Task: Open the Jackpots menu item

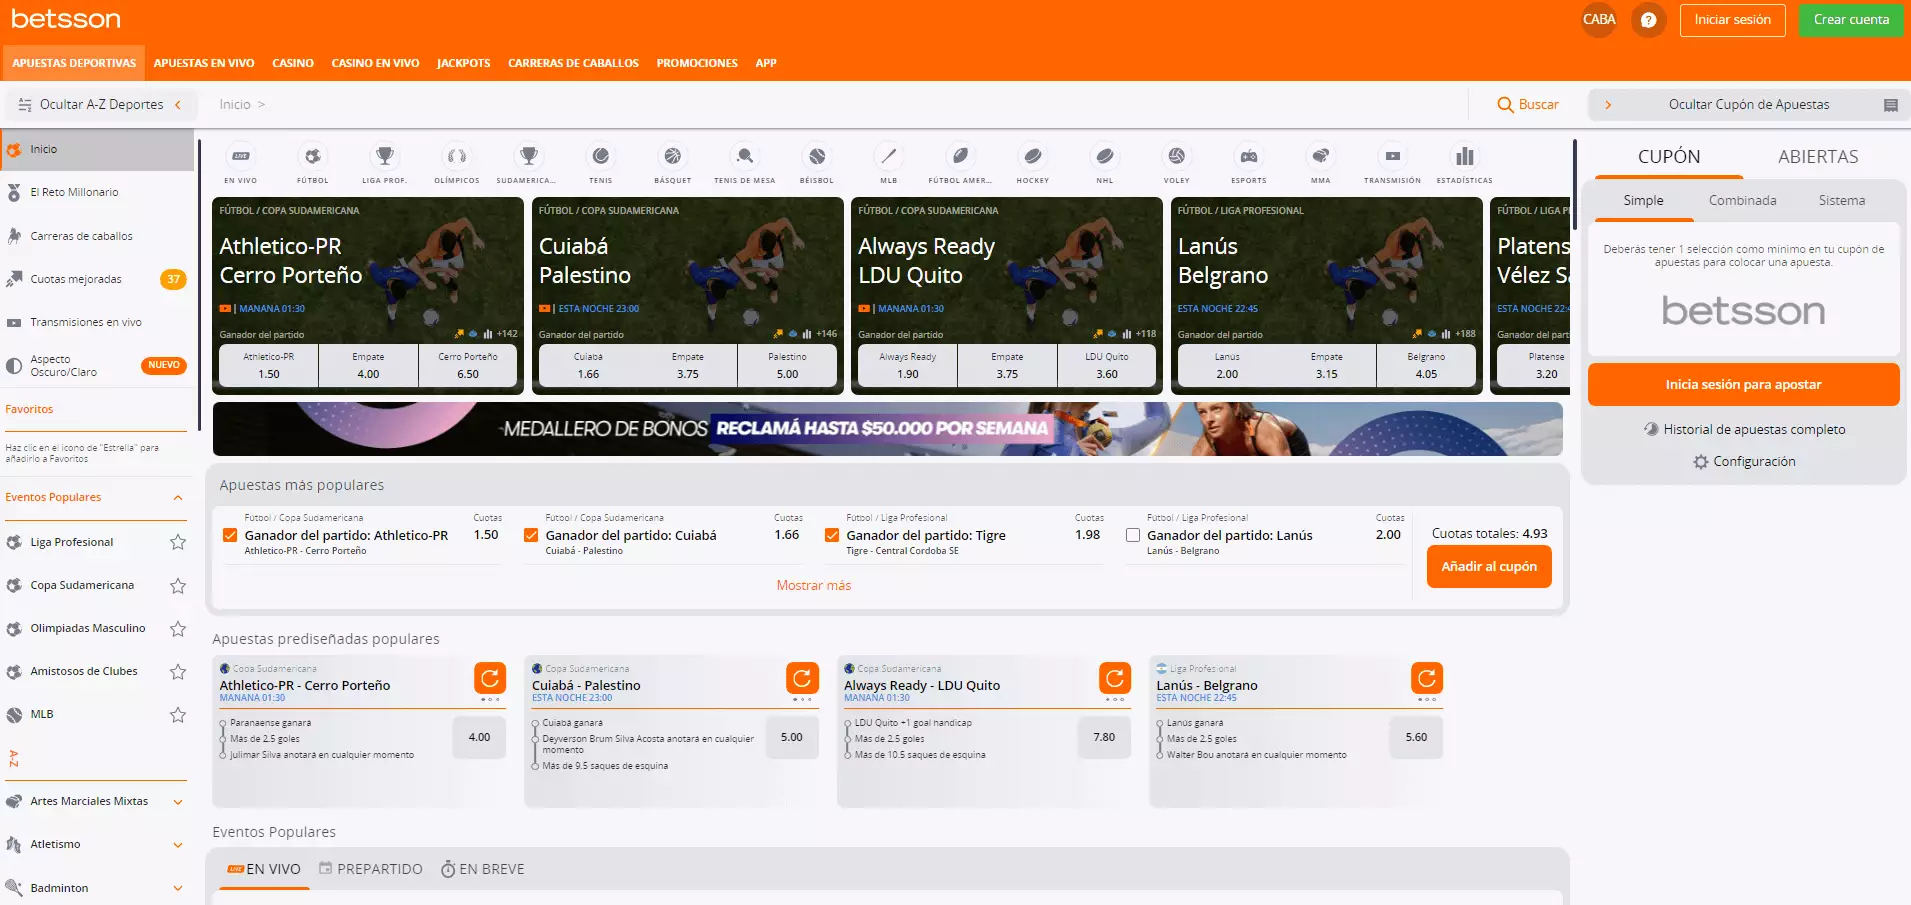Action: 464,63
